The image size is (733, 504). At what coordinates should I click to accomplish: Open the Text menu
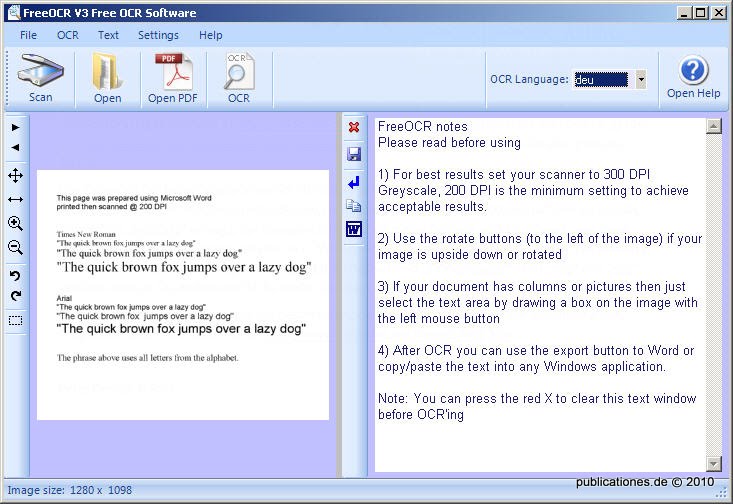[x=108, y=35]
